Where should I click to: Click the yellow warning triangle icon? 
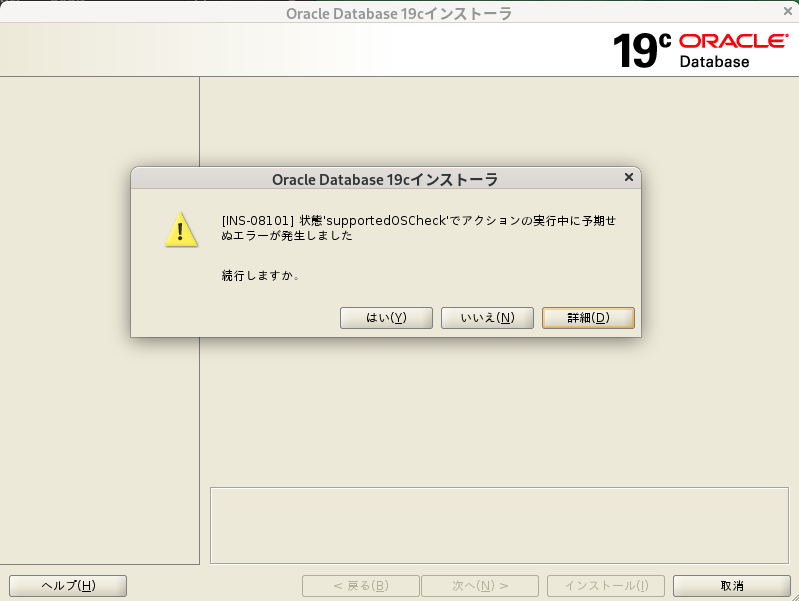pos(181,230)
